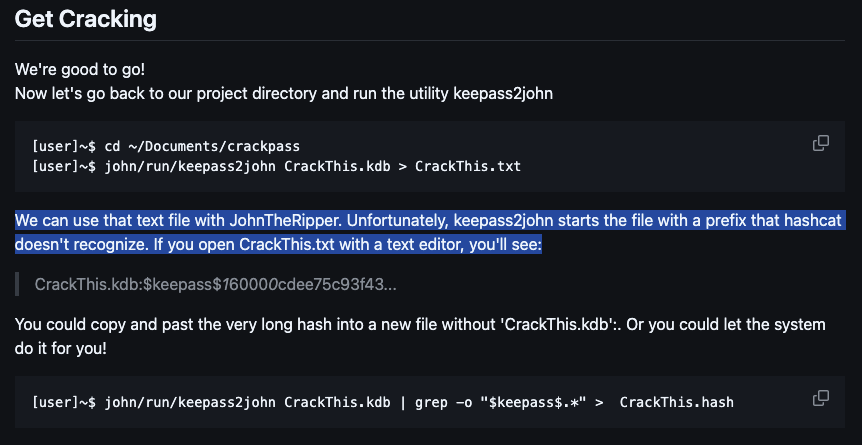This screenshot has width=862, height=445.
Task: Click the highlighted word "JohnTheRipper"
Action: point(284,221)
